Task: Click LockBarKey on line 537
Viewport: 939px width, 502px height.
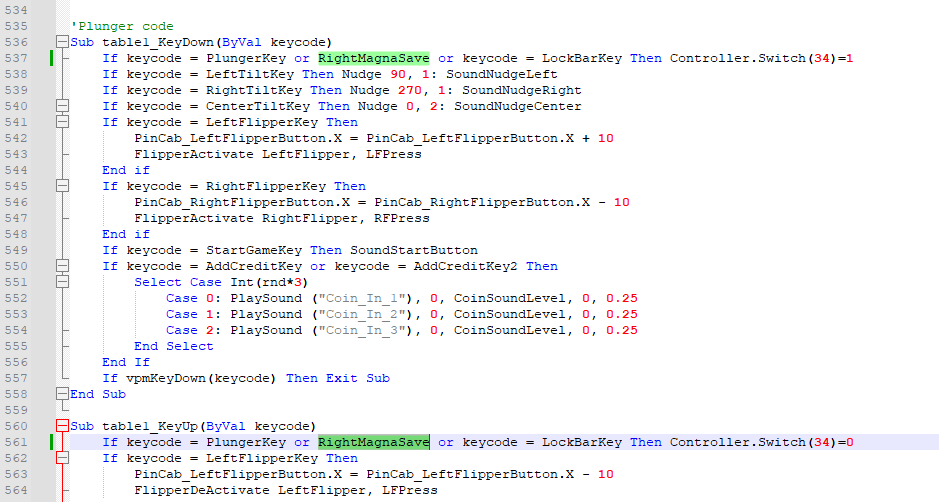Action: (581, 58)
